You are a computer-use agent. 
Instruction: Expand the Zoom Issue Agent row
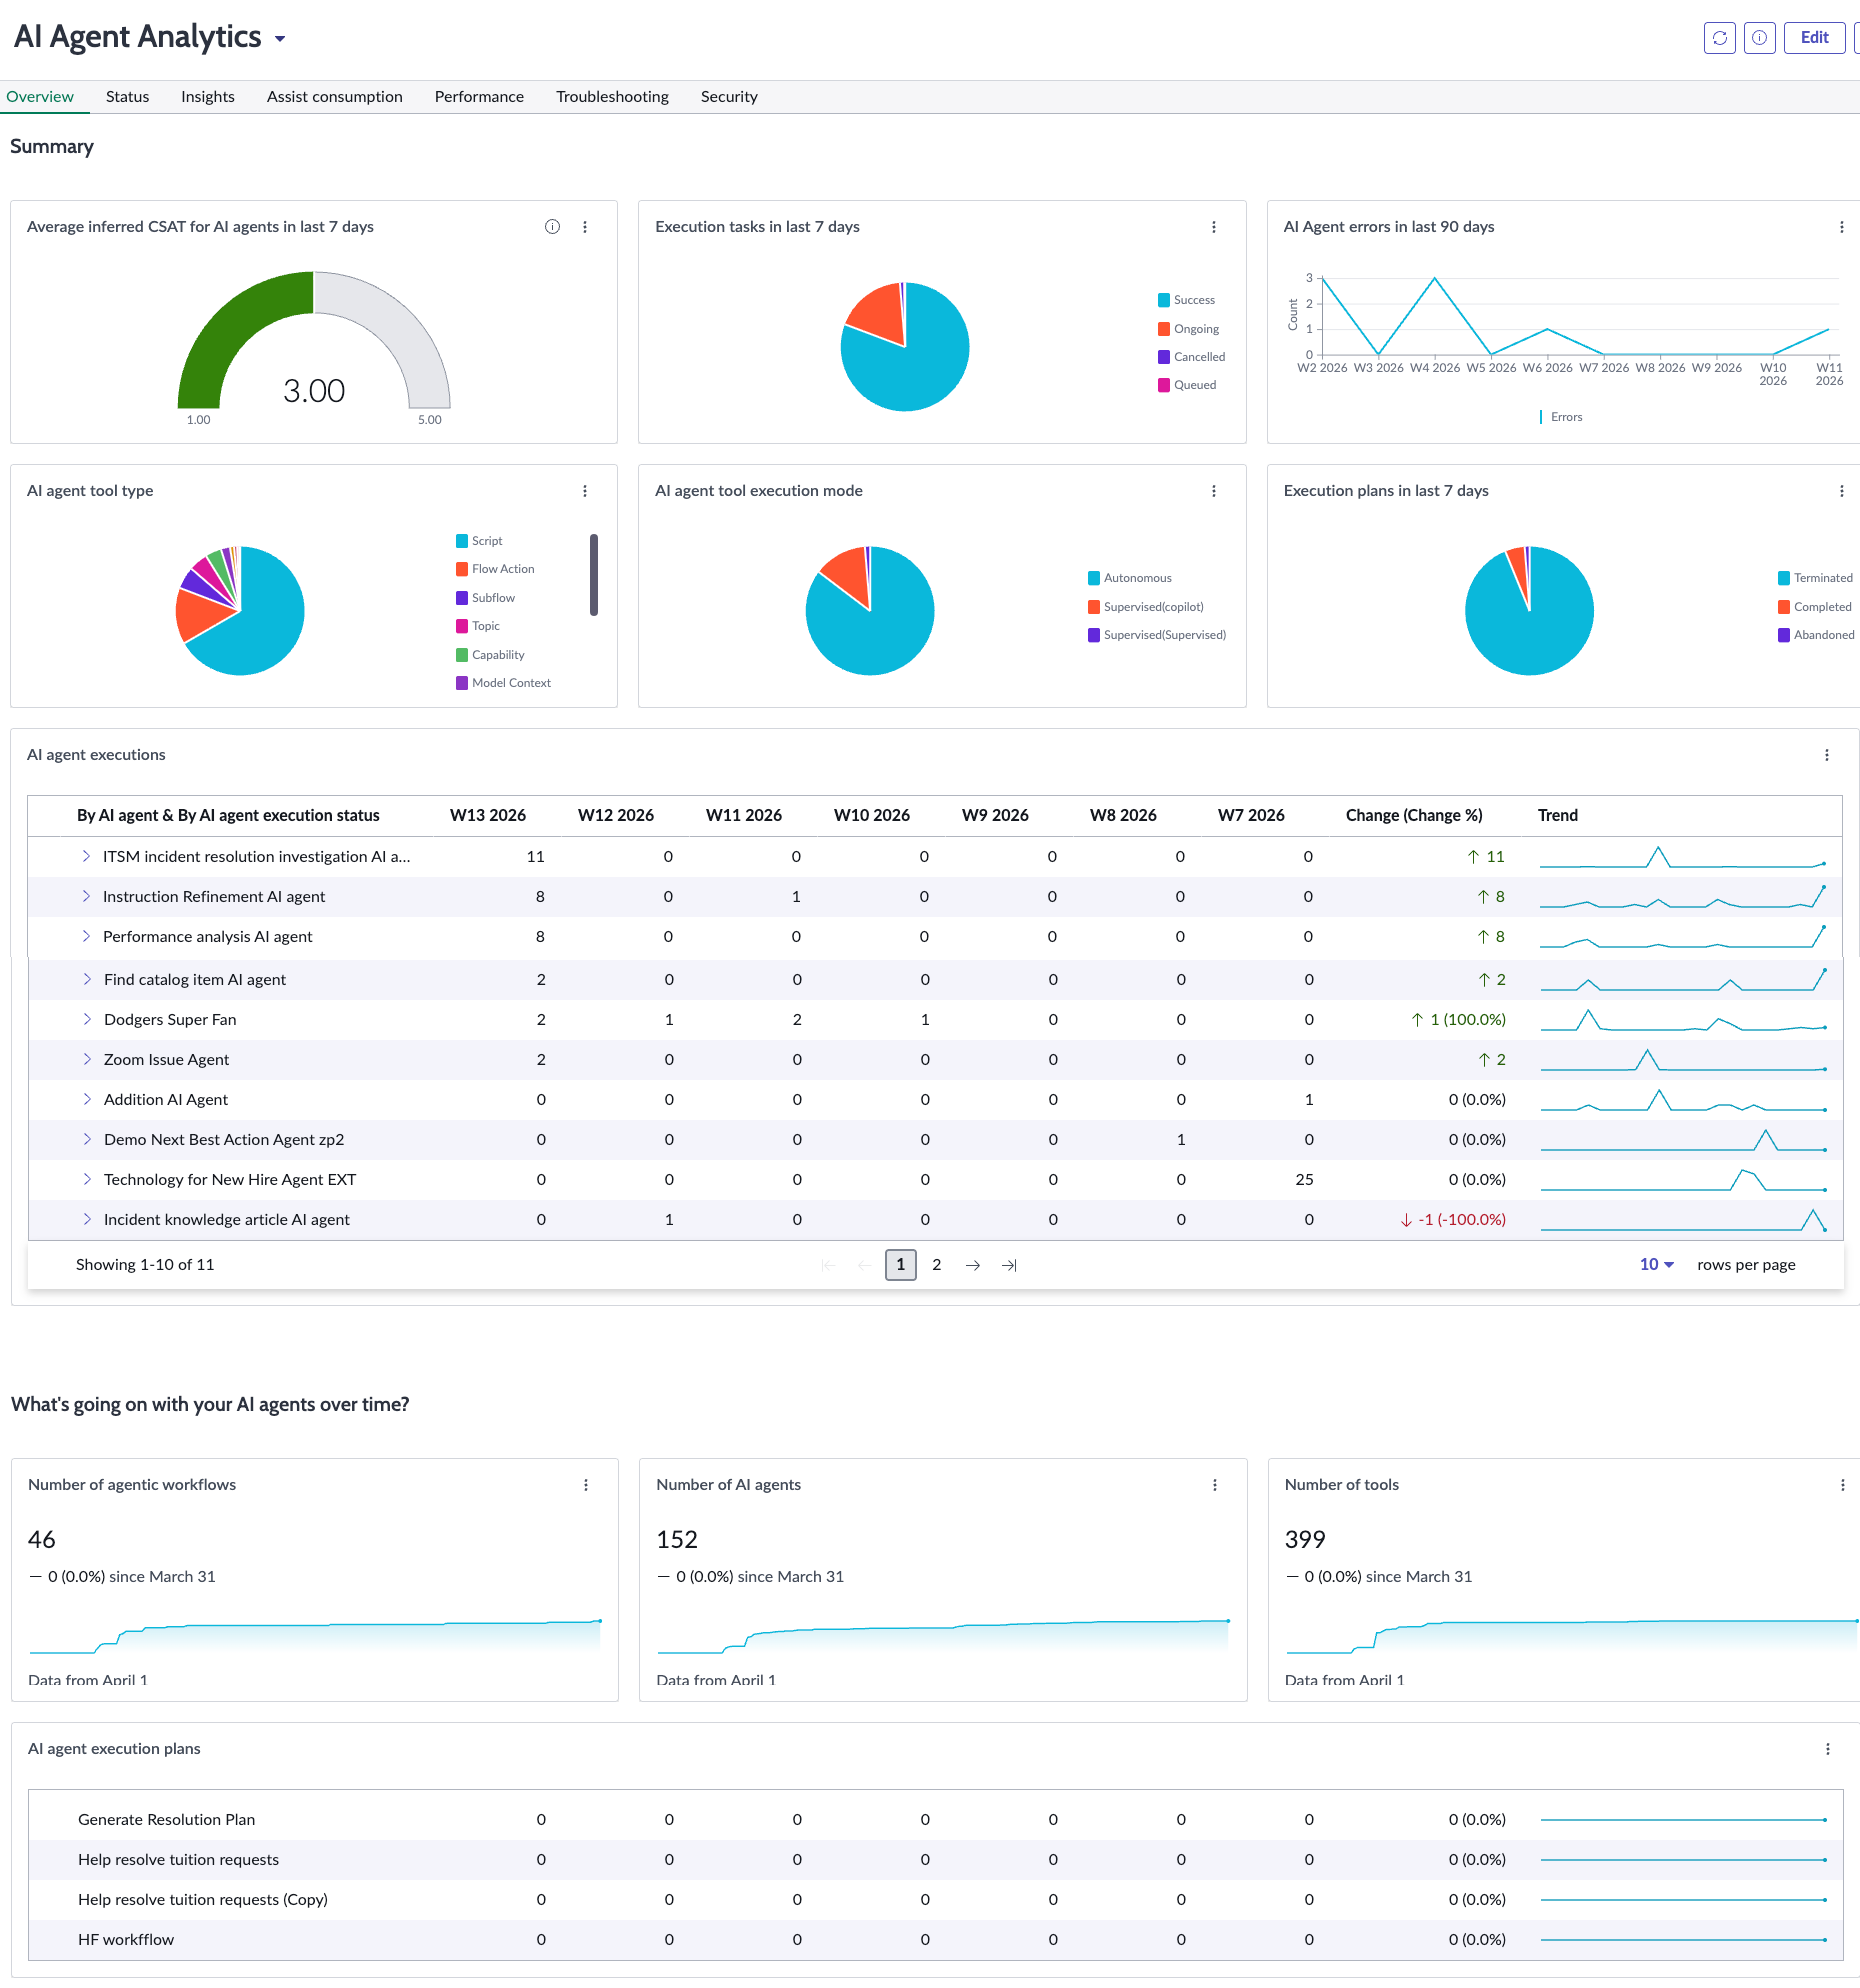[87, 1059]
